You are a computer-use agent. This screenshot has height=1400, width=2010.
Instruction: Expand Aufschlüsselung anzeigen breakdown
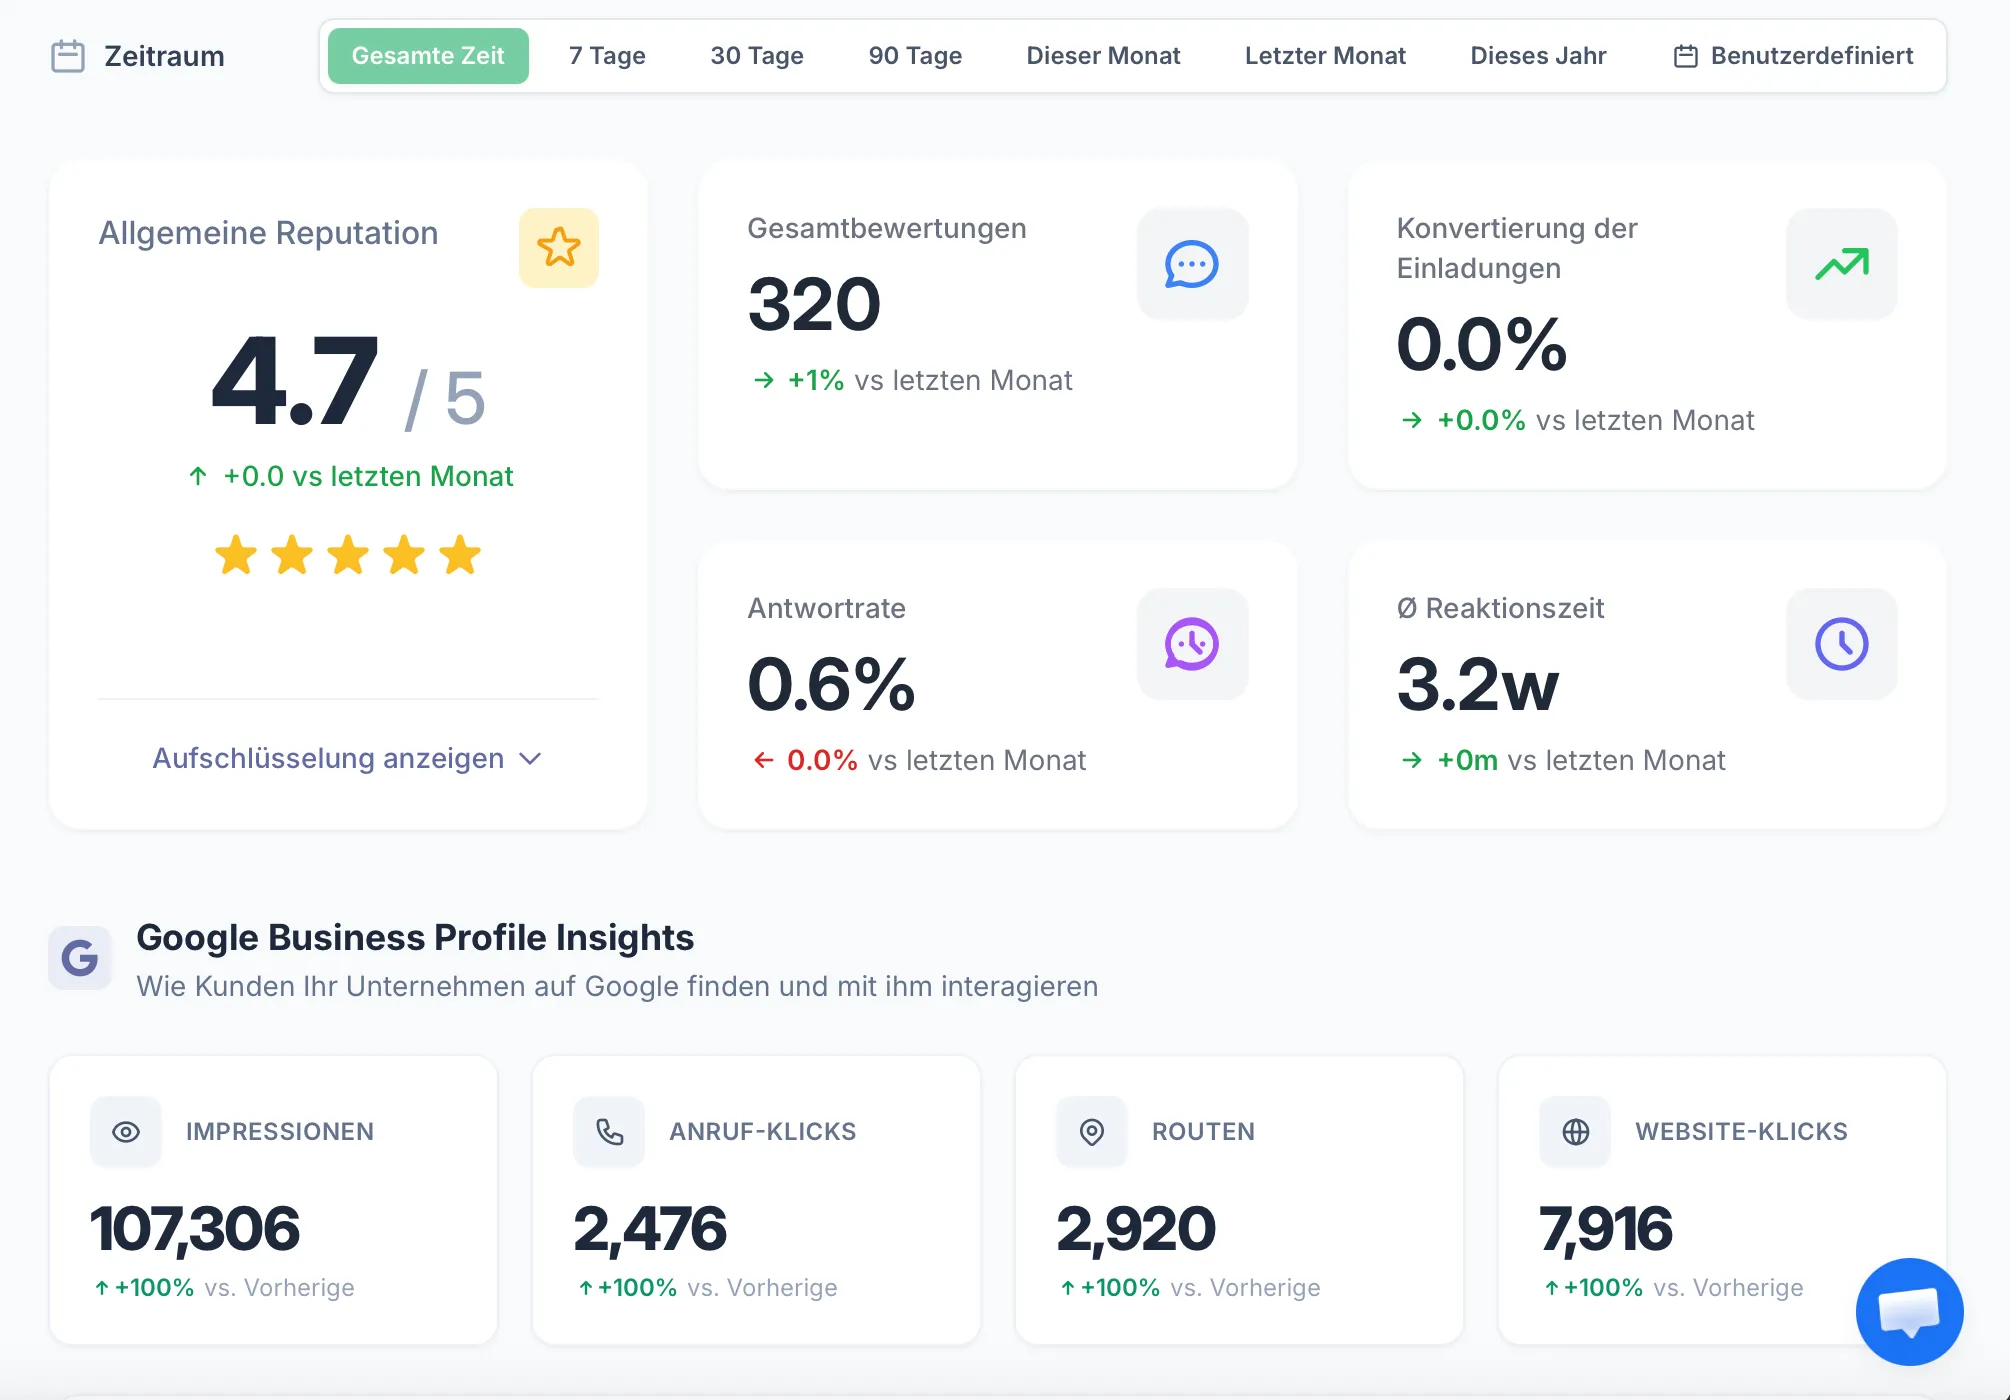(328, 759)
